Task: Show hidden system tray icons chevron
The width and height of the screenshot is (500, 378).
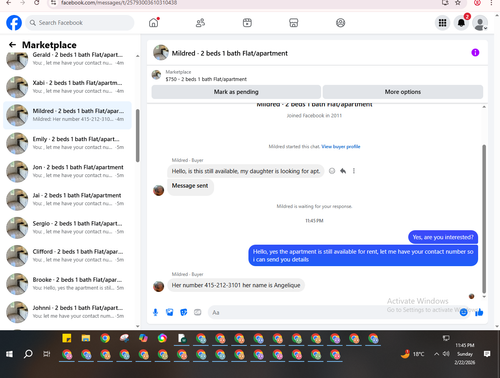Action: (x=436, y=354)
